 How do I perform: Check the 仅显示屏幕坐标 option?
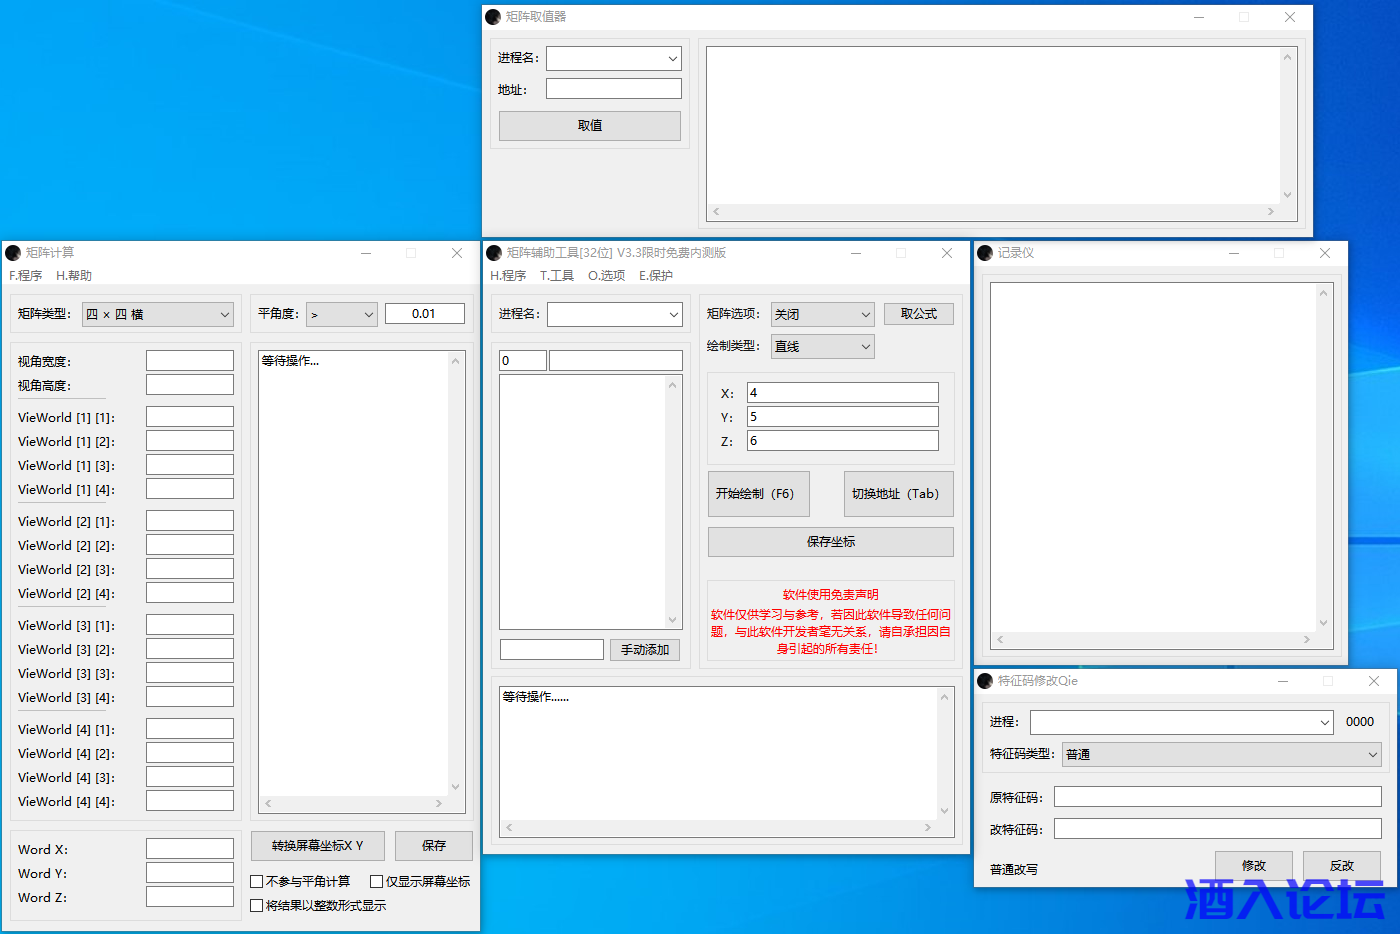tap(377, 881)
